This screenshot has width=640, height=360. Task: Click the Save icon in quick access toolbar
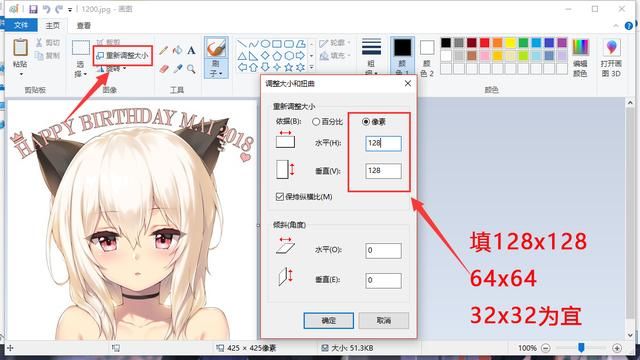(x=33, y=9)
